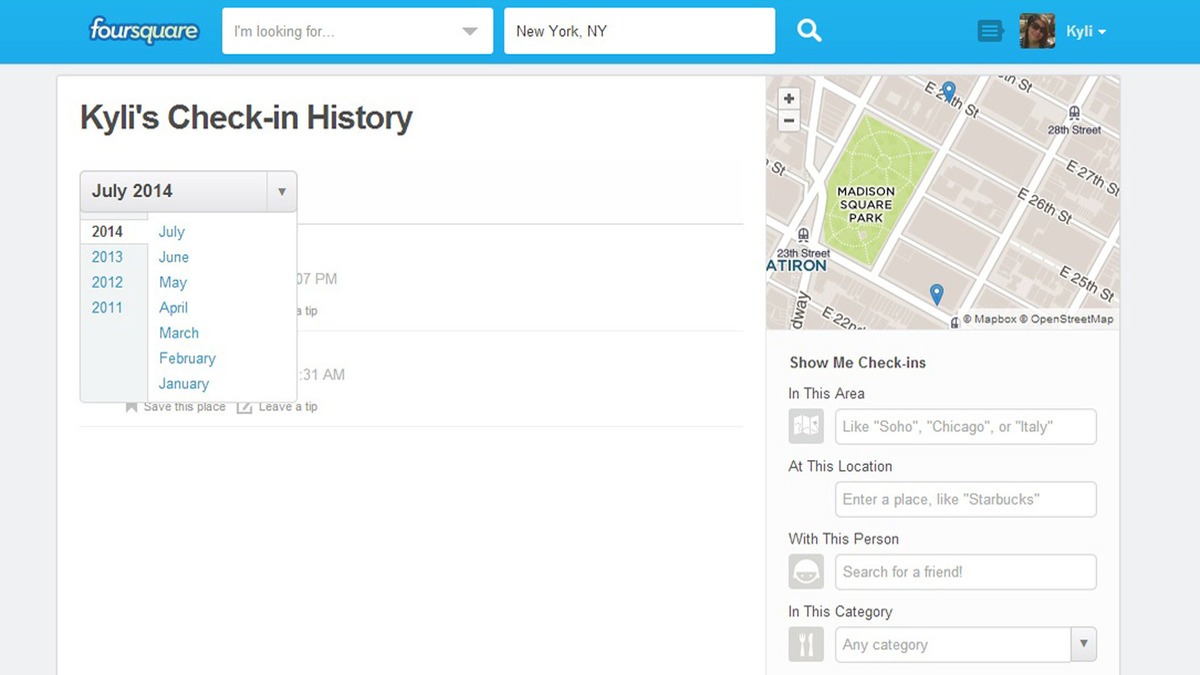Image resolution: width=1200 pixels, height=675 pixels.
Task: Click the friend icon beside With This Person
Action: point(806,571)
